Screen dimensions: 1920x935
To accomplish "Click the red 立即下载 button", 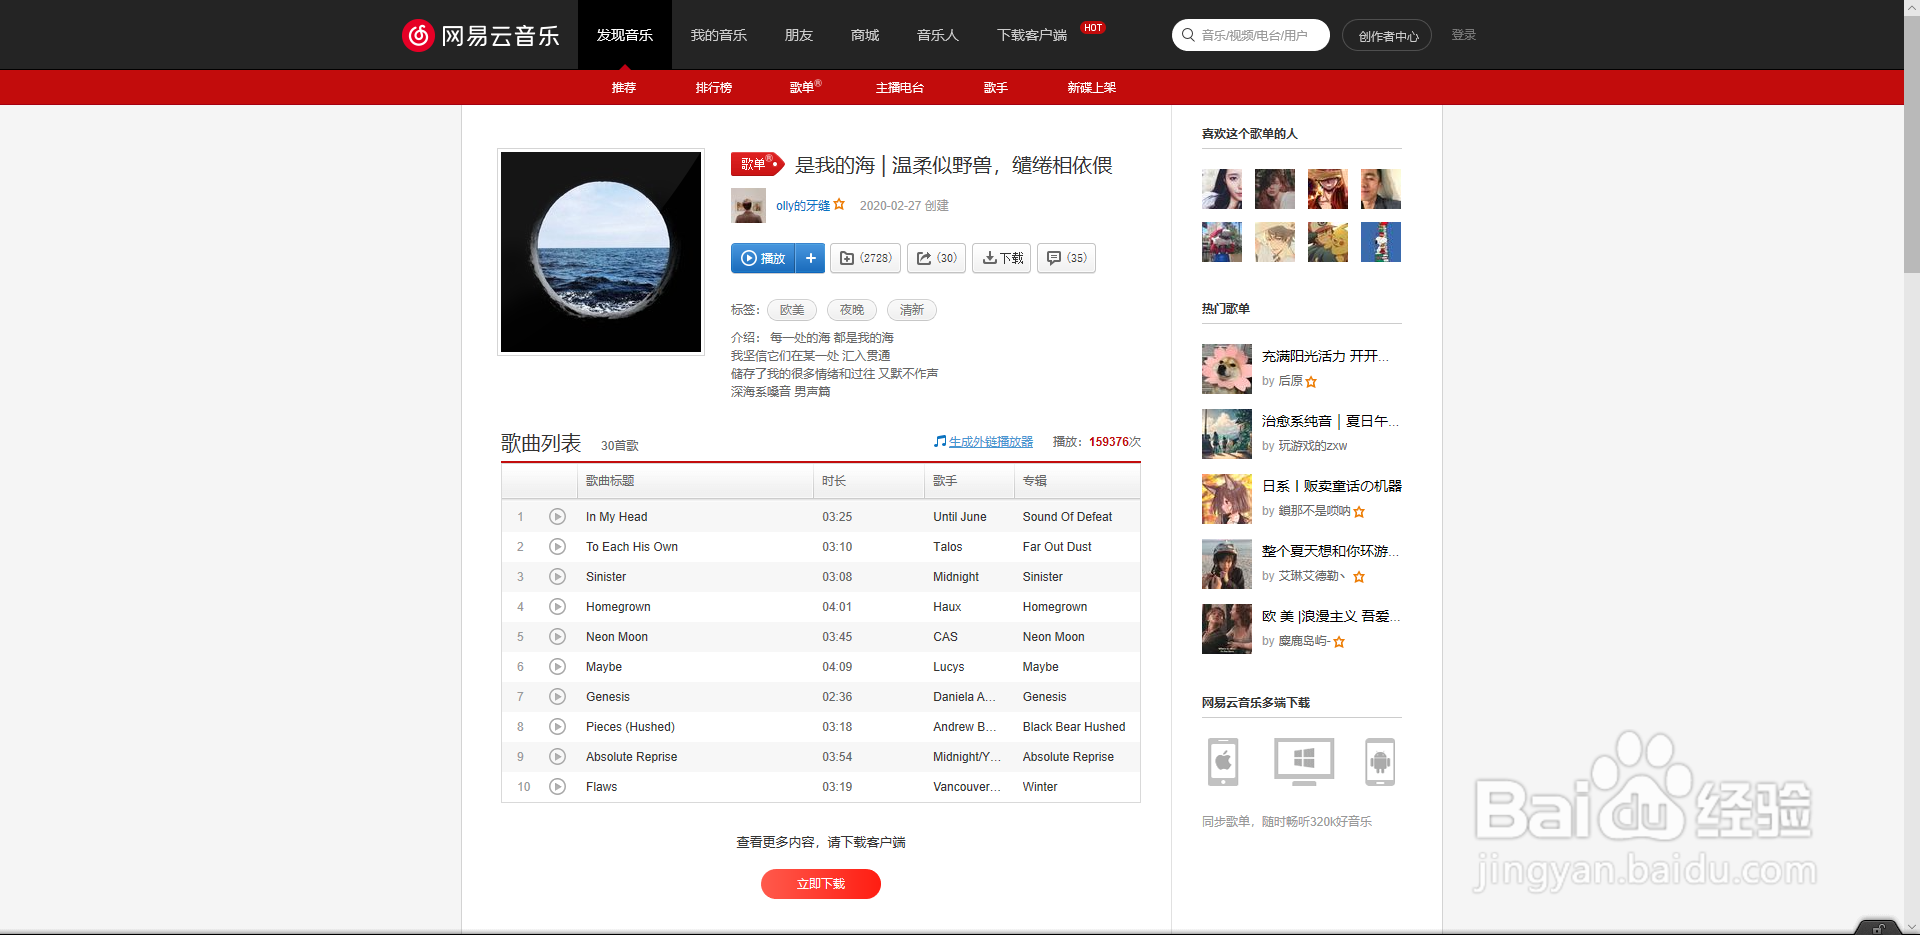I will (821, 884).
